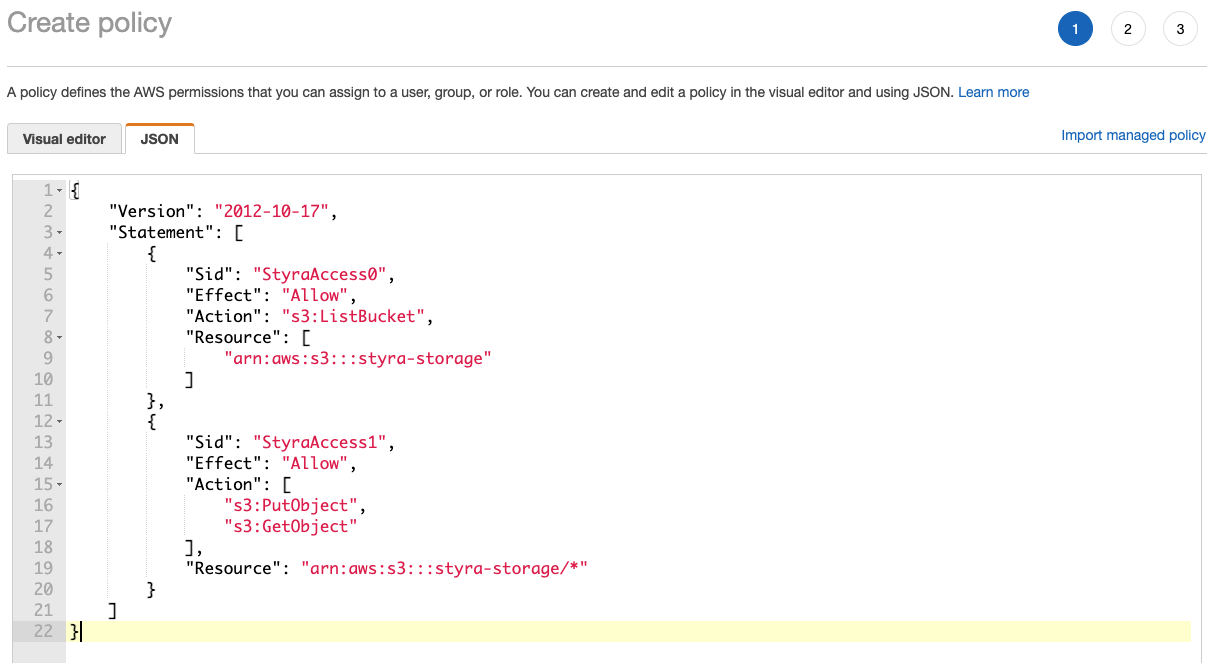The image size is (1209, 663).
Task: Click the "s3:GetObject" action
Action: (289, 526)
